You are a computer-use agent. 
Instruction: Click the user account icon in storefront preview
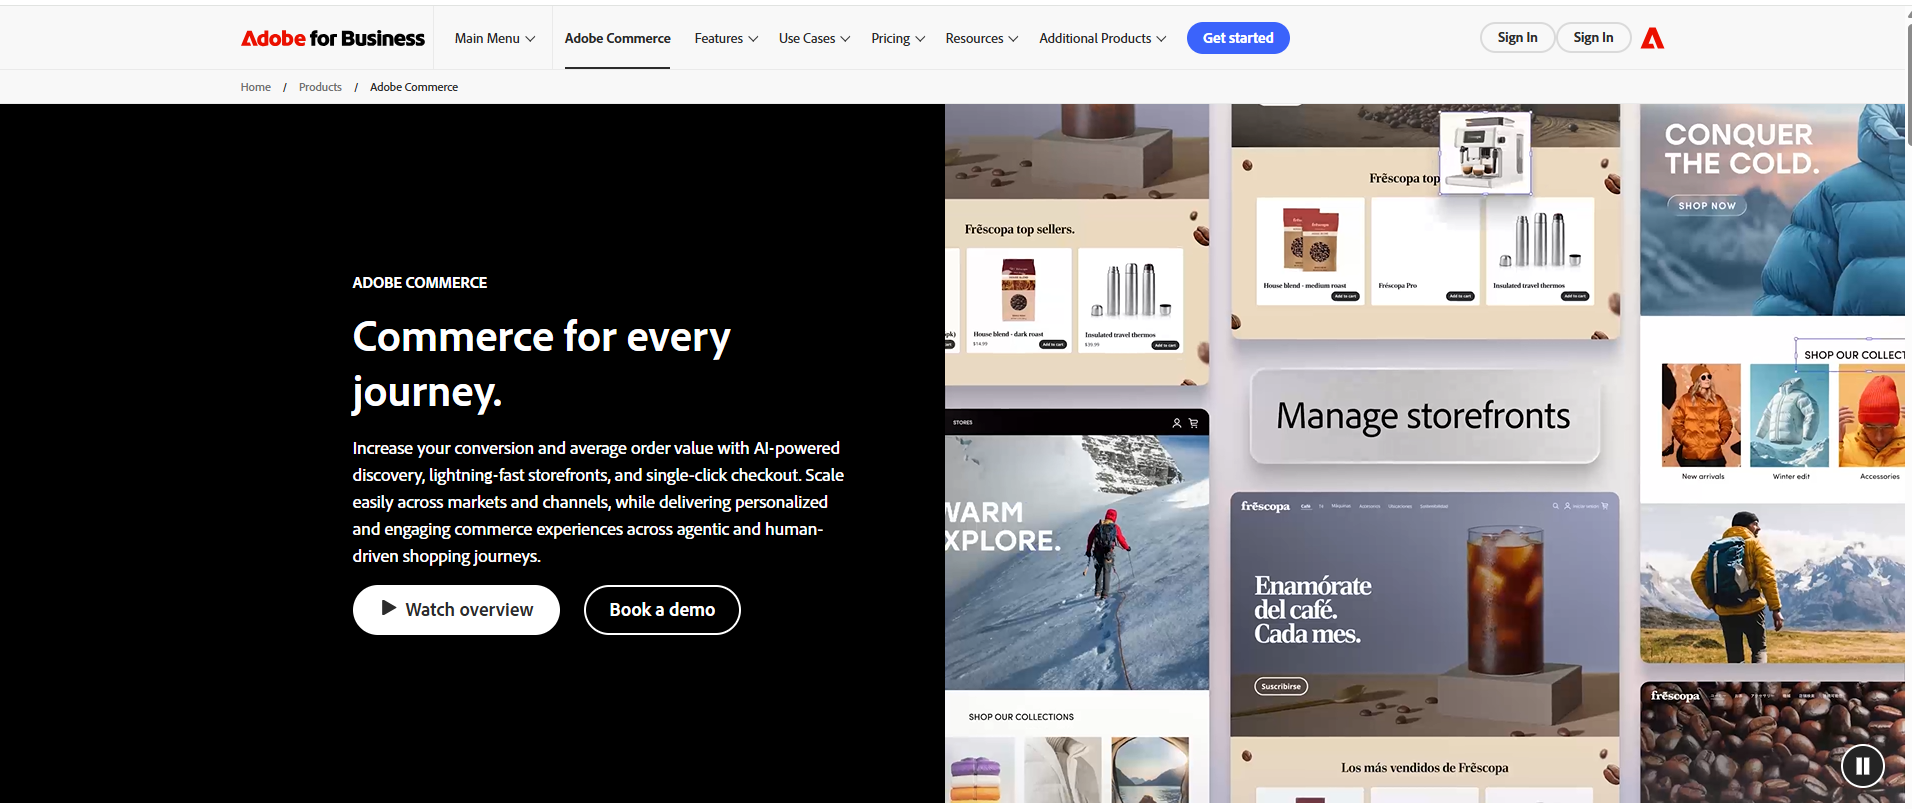(1177, 423)
